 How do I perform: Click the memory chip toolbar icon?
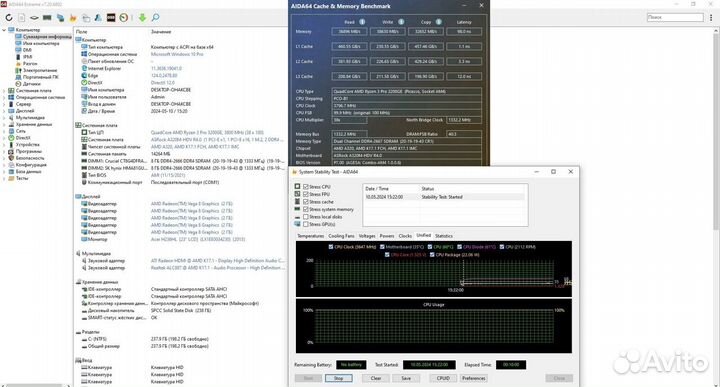(47, 17)
